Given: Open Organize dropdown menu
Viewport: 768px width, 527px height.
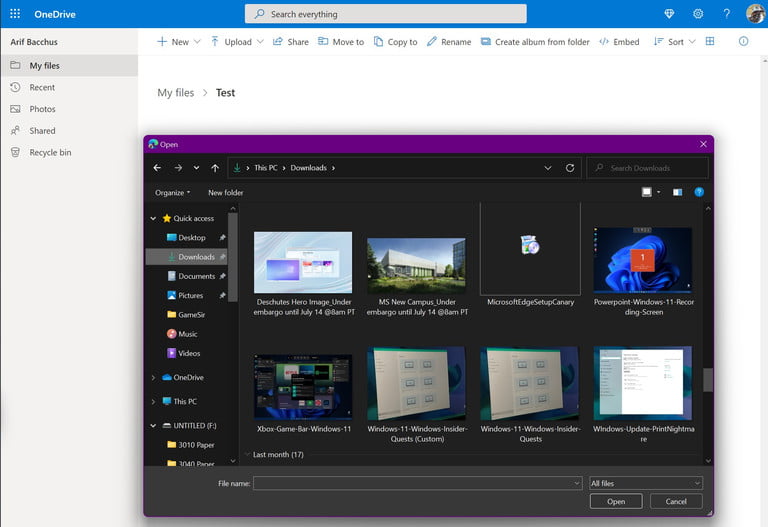Looking at the screenshot, I should (x=172, y=192).
